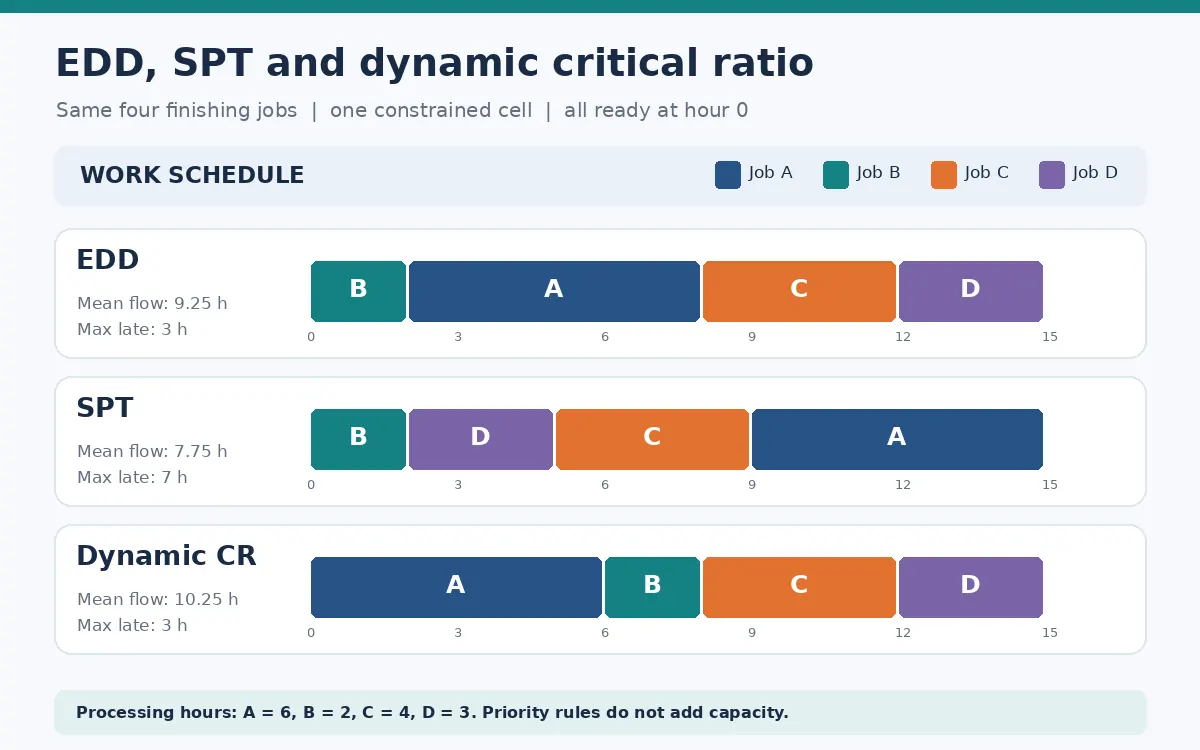
Task: Click the 6 axis tick in the SPT row
Action: (x=605, y=485)
